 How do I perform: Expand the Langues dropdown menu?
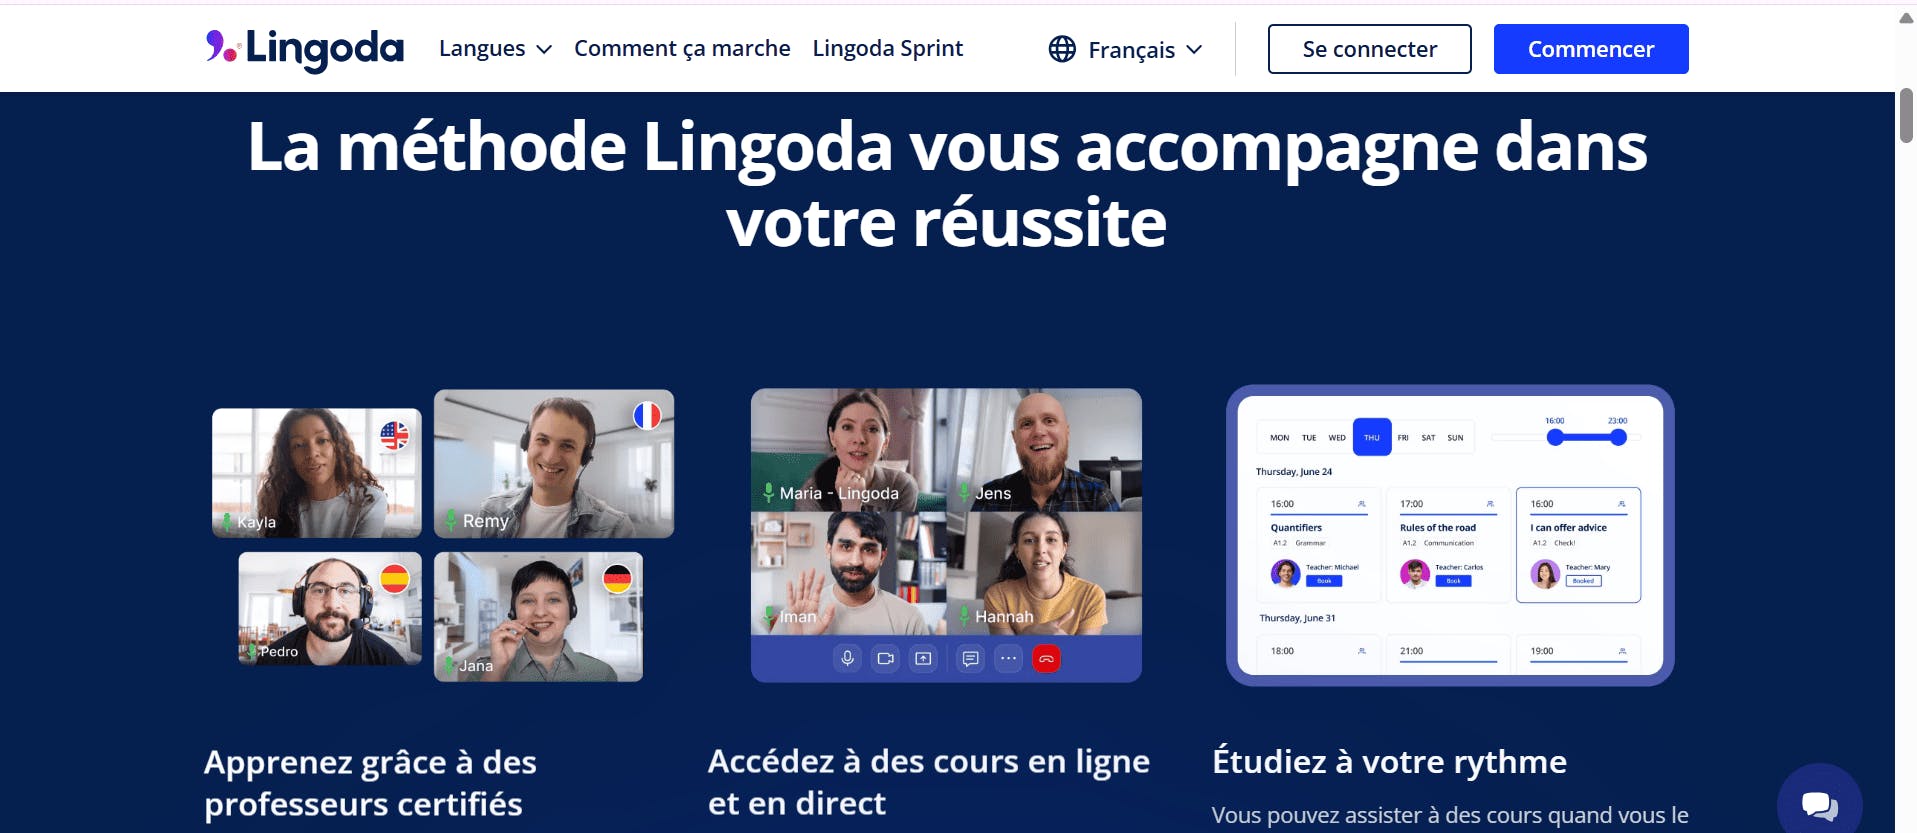(495, 49)
